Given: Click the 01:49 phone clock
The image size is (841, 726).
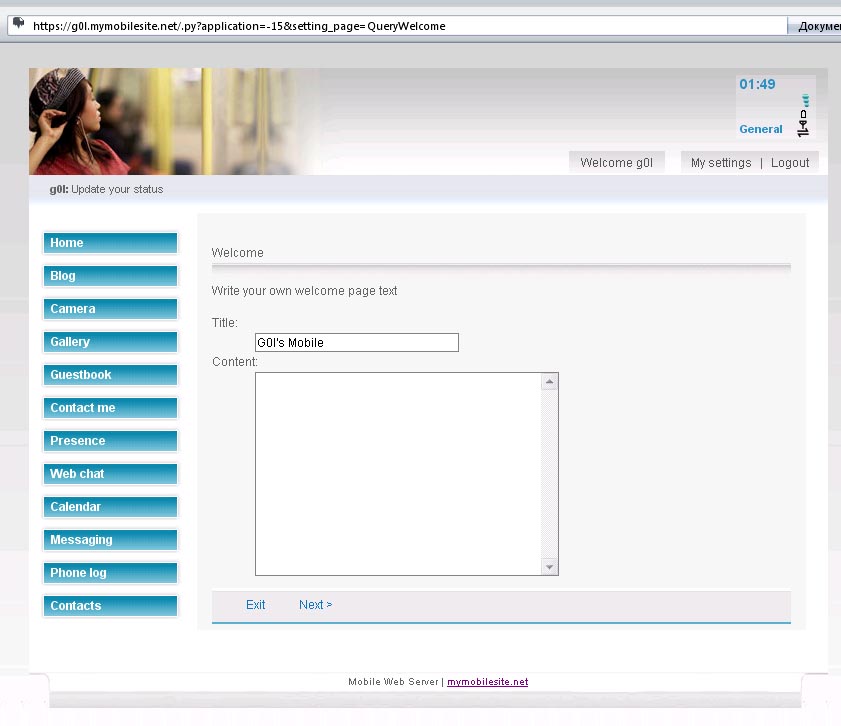Looking at the screenshot, I should [757, 84].
